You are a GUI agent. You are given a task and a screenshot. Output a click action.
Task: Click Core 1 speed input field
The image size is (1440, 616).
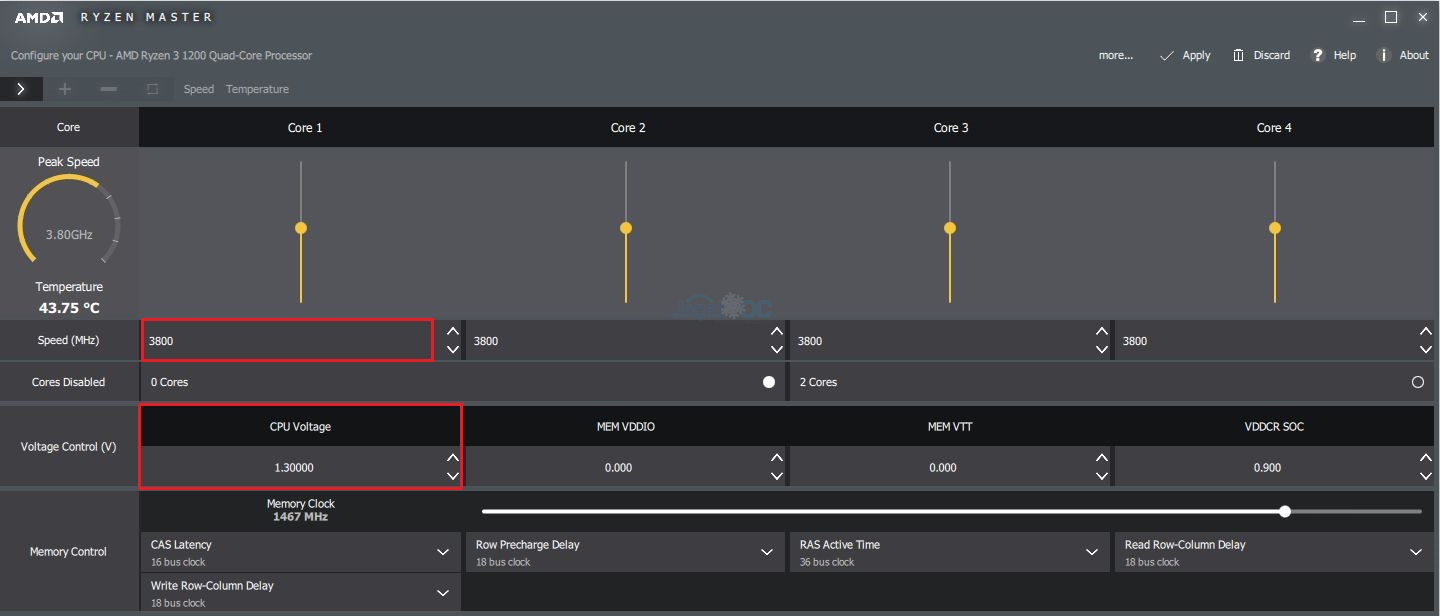point(287,340)
